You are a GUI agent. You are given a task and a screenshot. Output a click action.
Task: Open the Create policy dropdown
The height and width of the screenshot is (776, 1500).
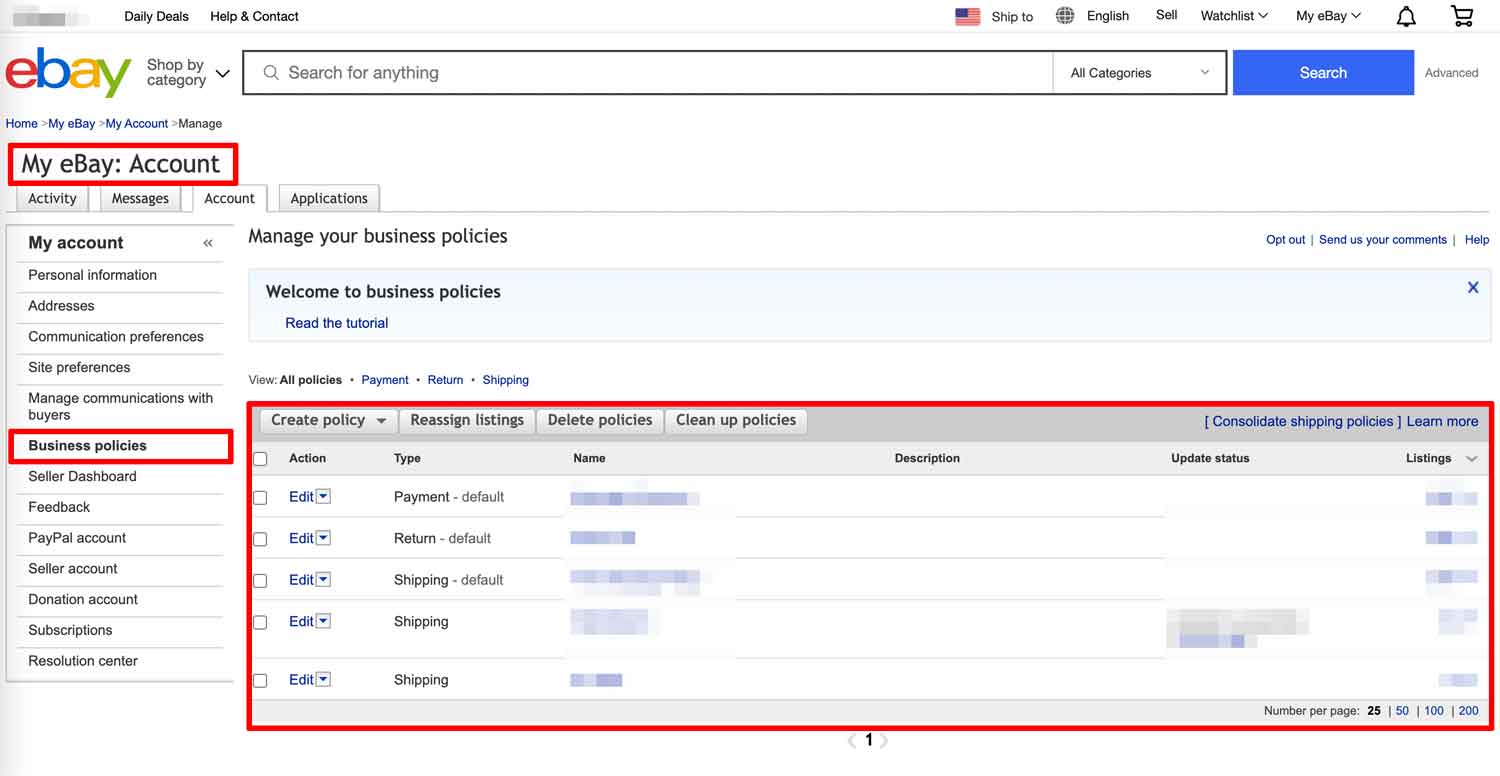(328, 421)
